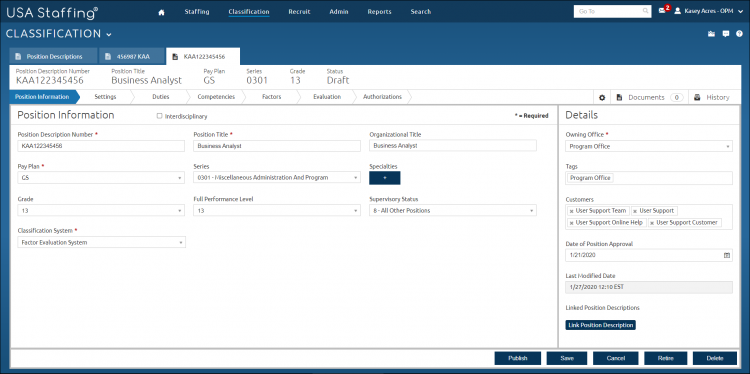Viewport: 750px width, 374px height.
Task: Add a specialty with the plus button
Action: click(x=385, y=178)
